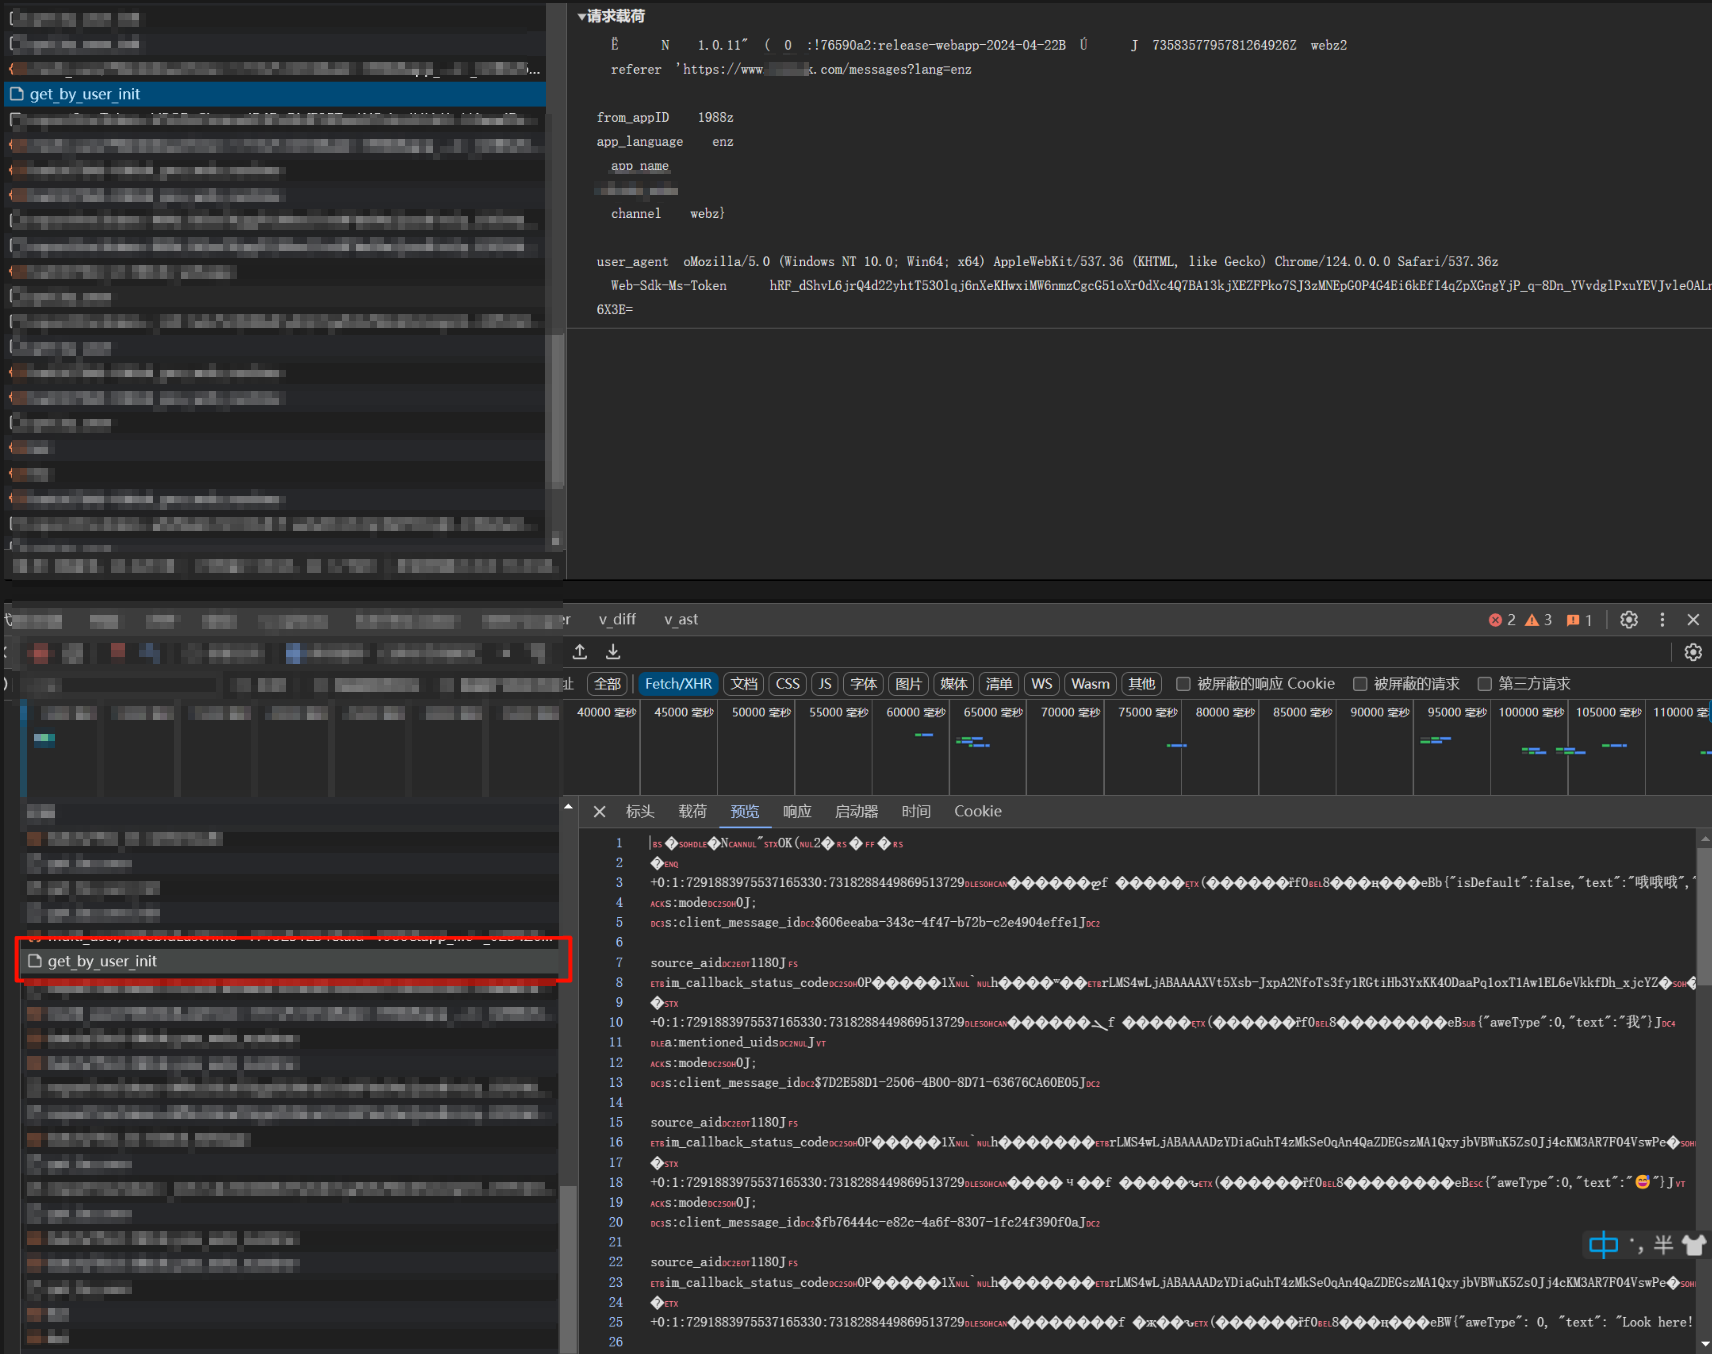Screen dimensions: 1712x1354
Task: Click the import HAR upload arrow icon
Action: 580,652
